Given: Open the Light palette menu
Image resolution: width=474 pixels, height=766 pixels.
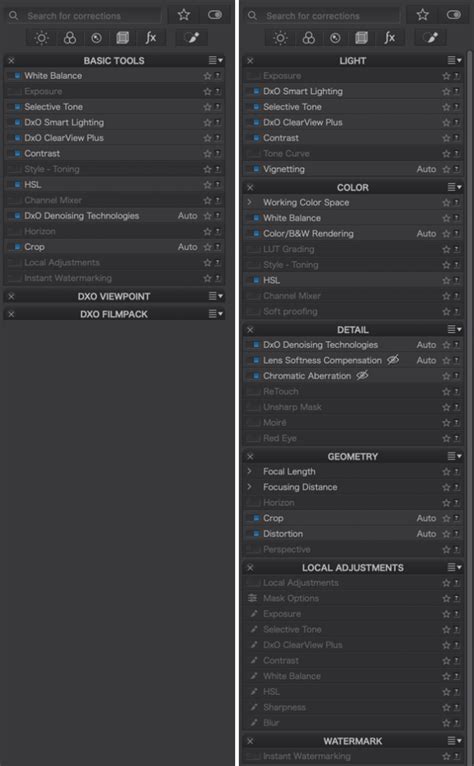Looking at the screenshot, I should click(x=454, y=61).
